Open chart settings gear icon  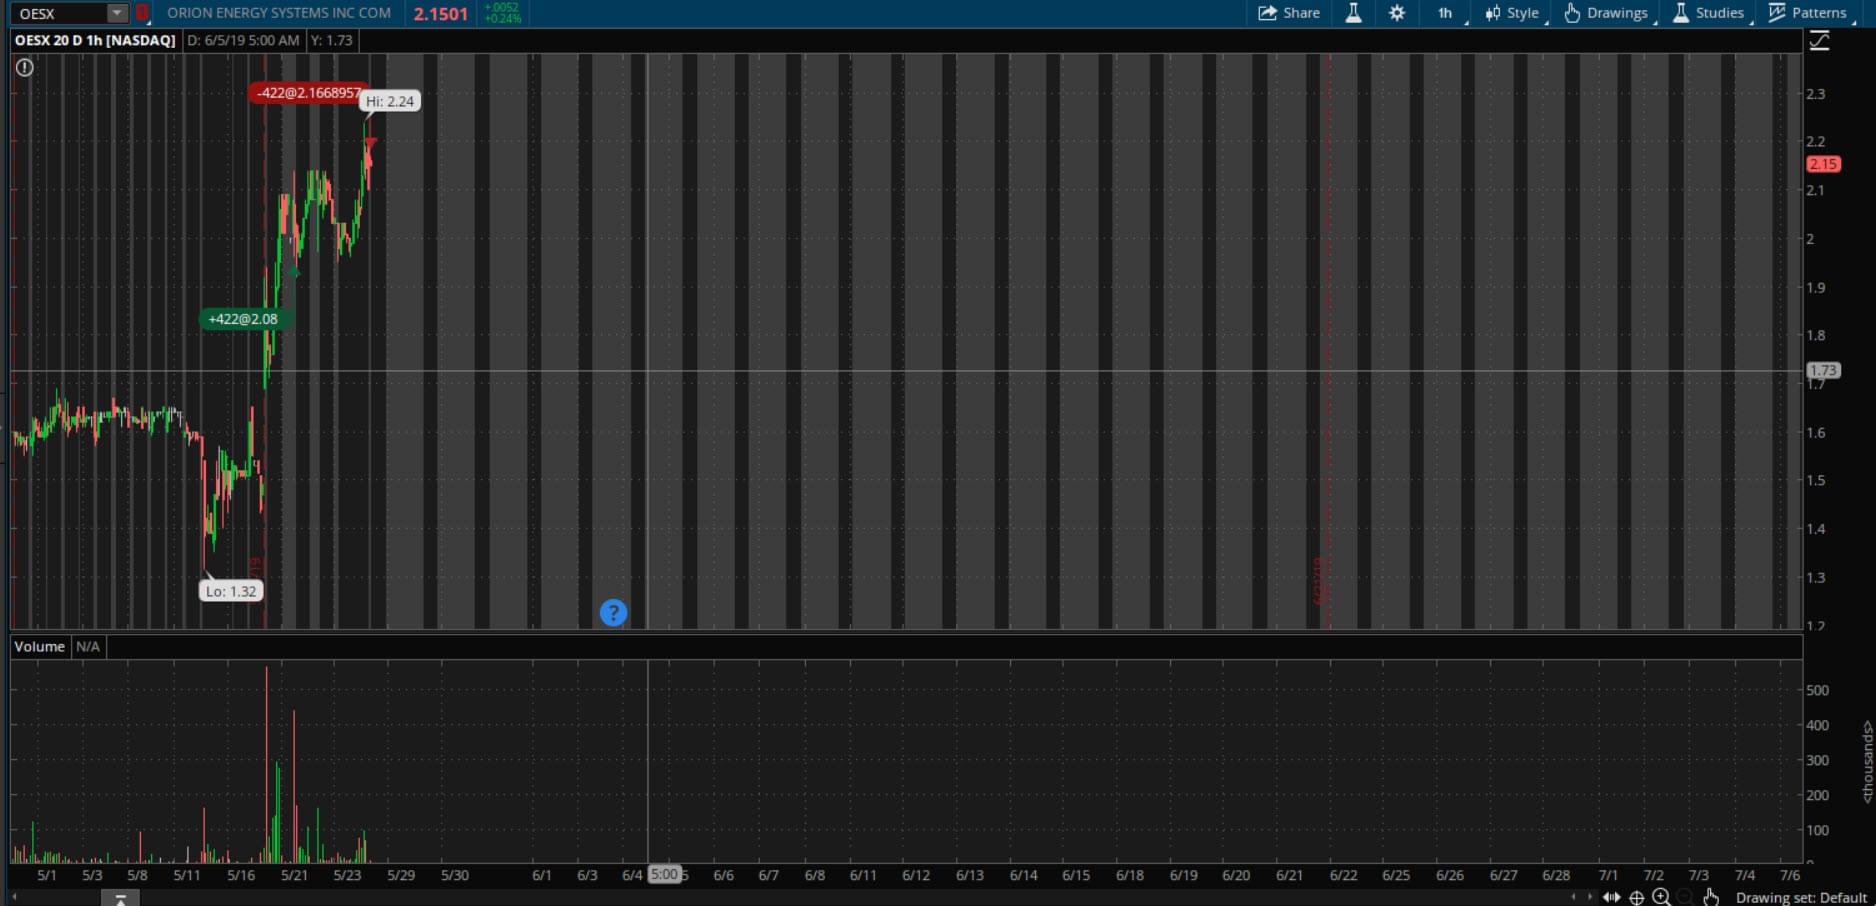tap(1397, 13)
